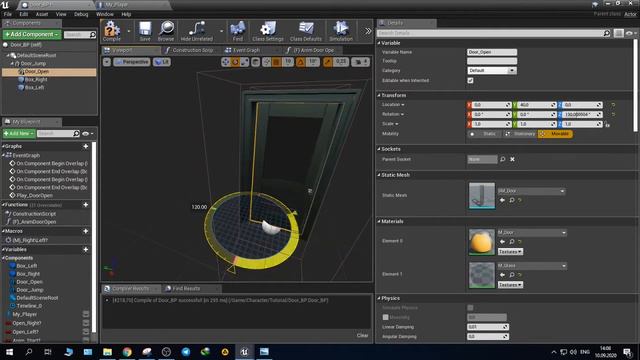Image resolution: width=640 pixels, height=360 pixels.
Task: Compile the Door_BP blueprint
Action: pos(111,31)
